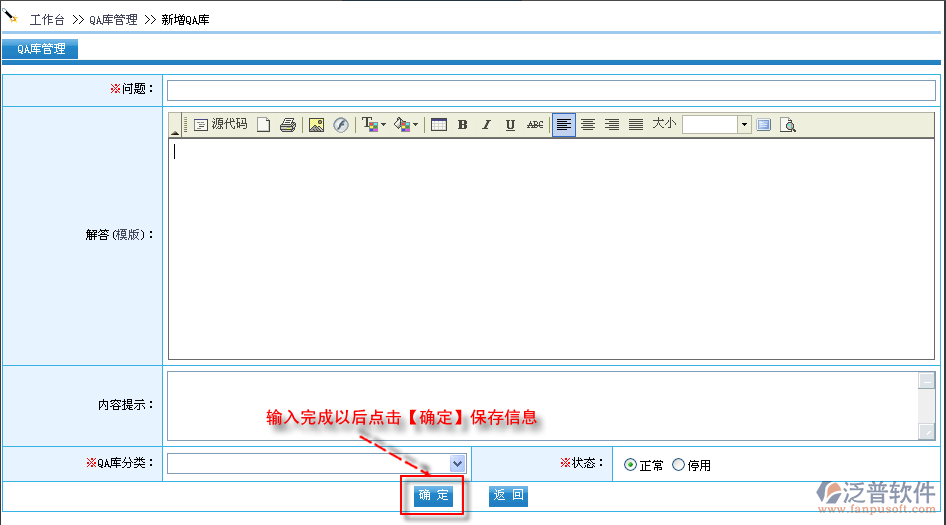Toggle strikethrough ABC formatting

pyautogui.click(x=535, y=125)
